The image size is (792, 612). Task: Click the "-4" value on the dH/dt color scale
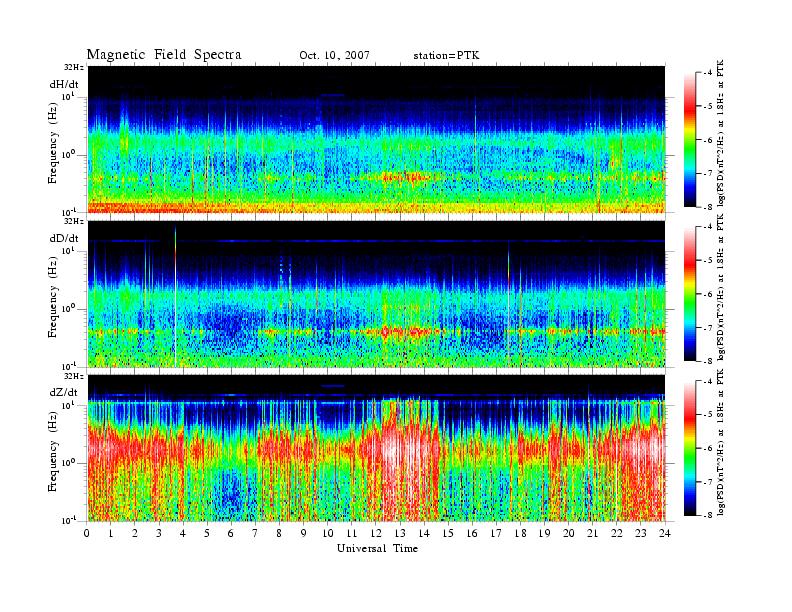tap(706, 73)
